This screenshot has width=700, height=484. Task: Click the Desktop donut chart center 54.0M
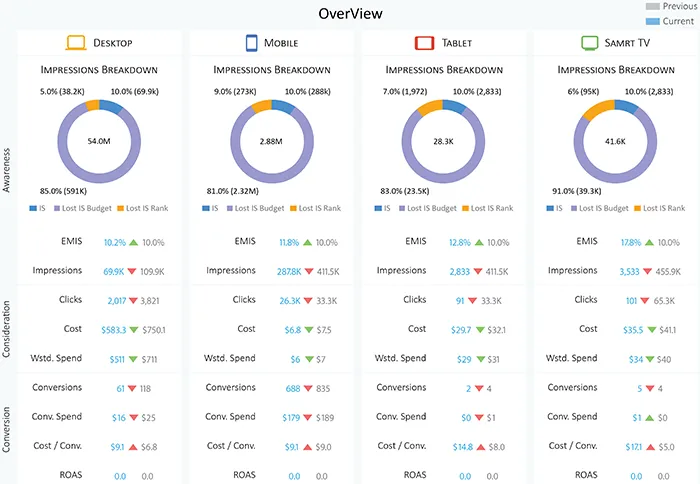[99, 141]
